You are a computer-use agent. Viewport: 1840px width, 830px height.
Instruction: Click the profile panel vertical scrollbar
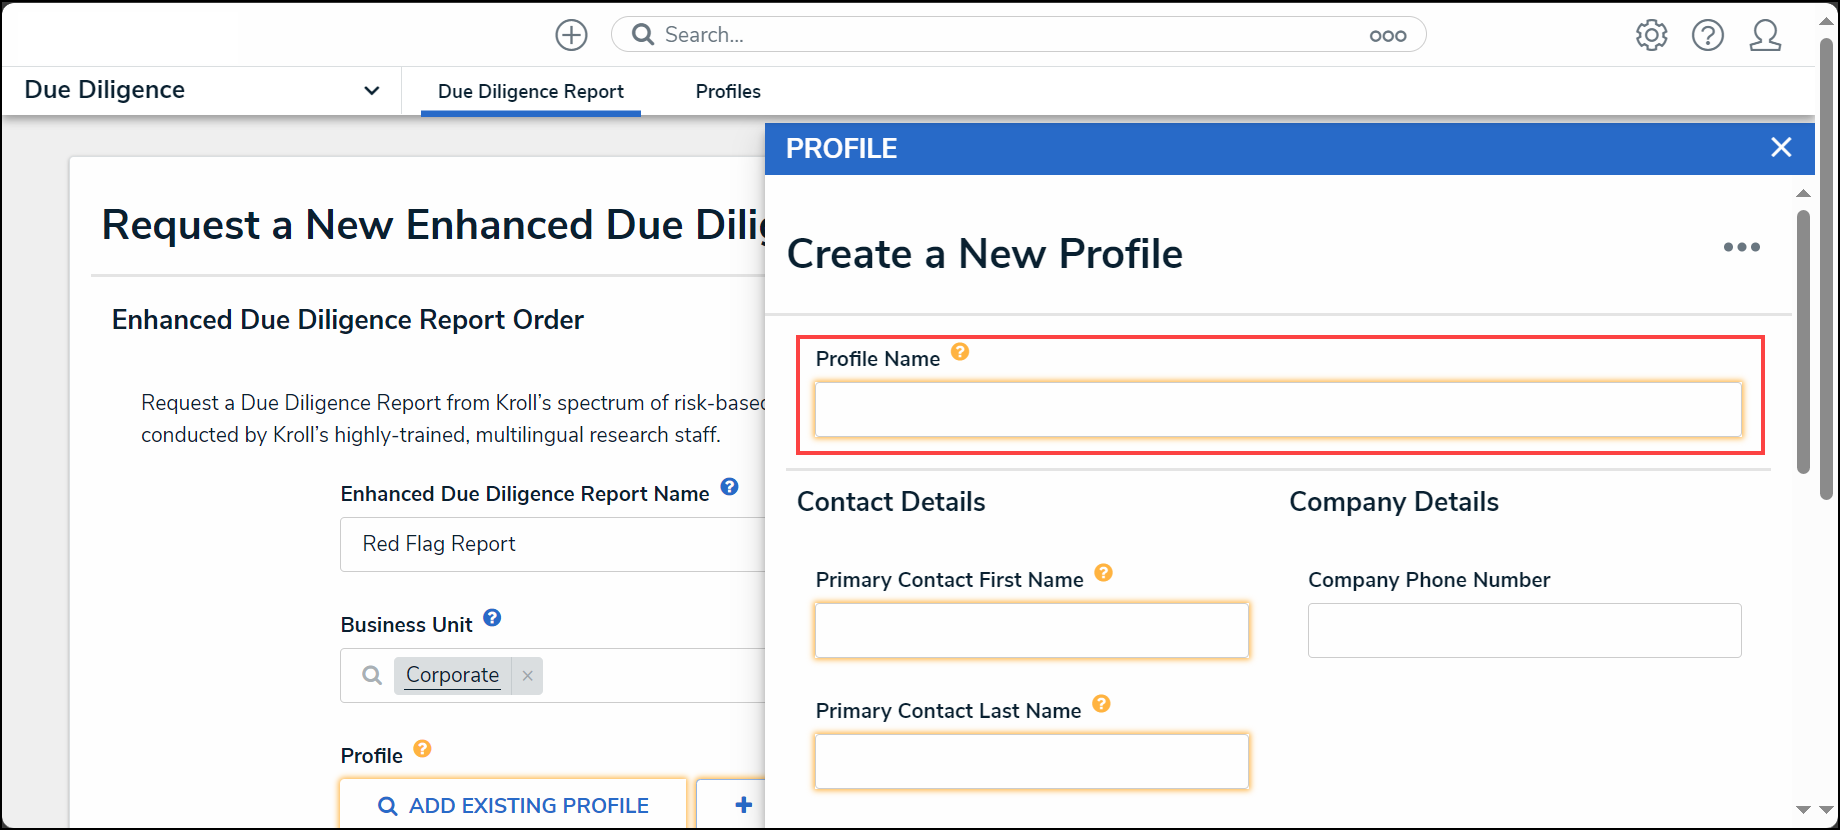click(x=1803, y=340)
